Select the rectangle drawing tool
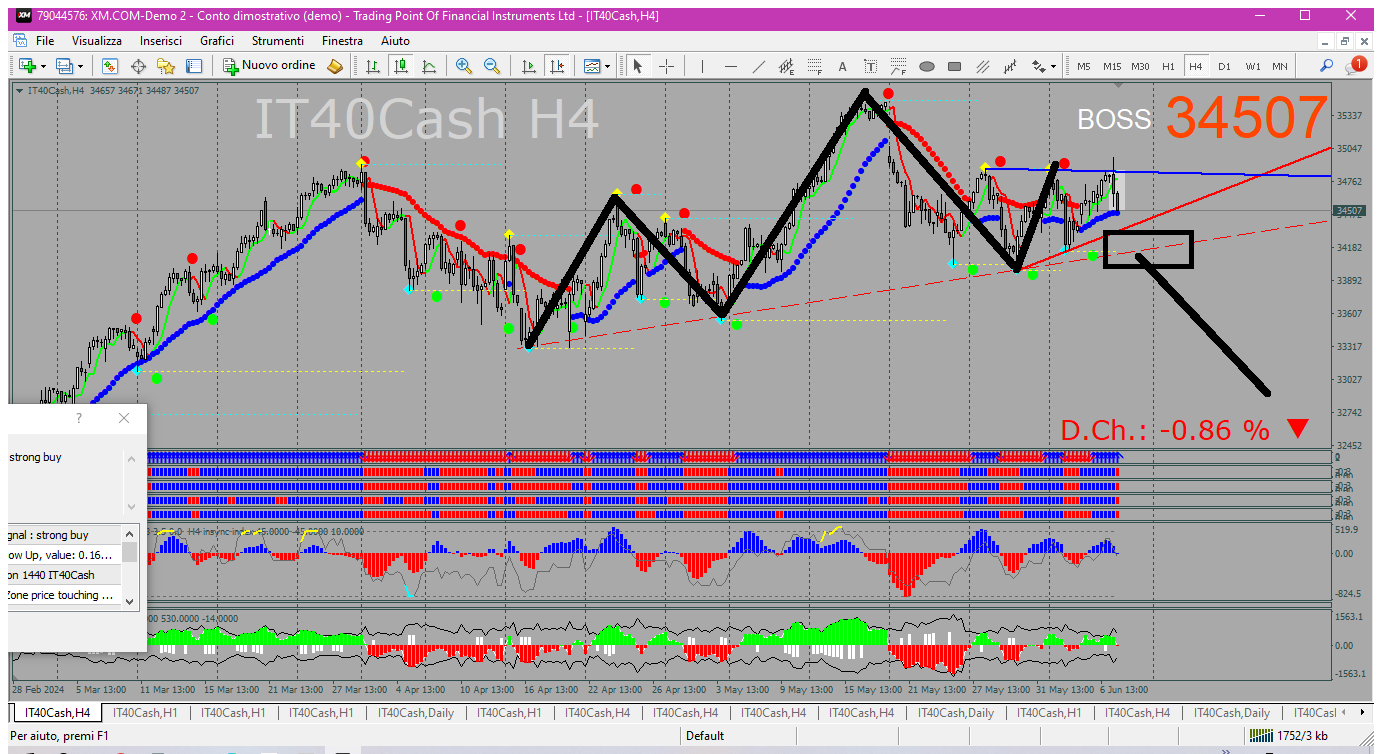Screen dimensions: 1382x754 coord(954,66)
